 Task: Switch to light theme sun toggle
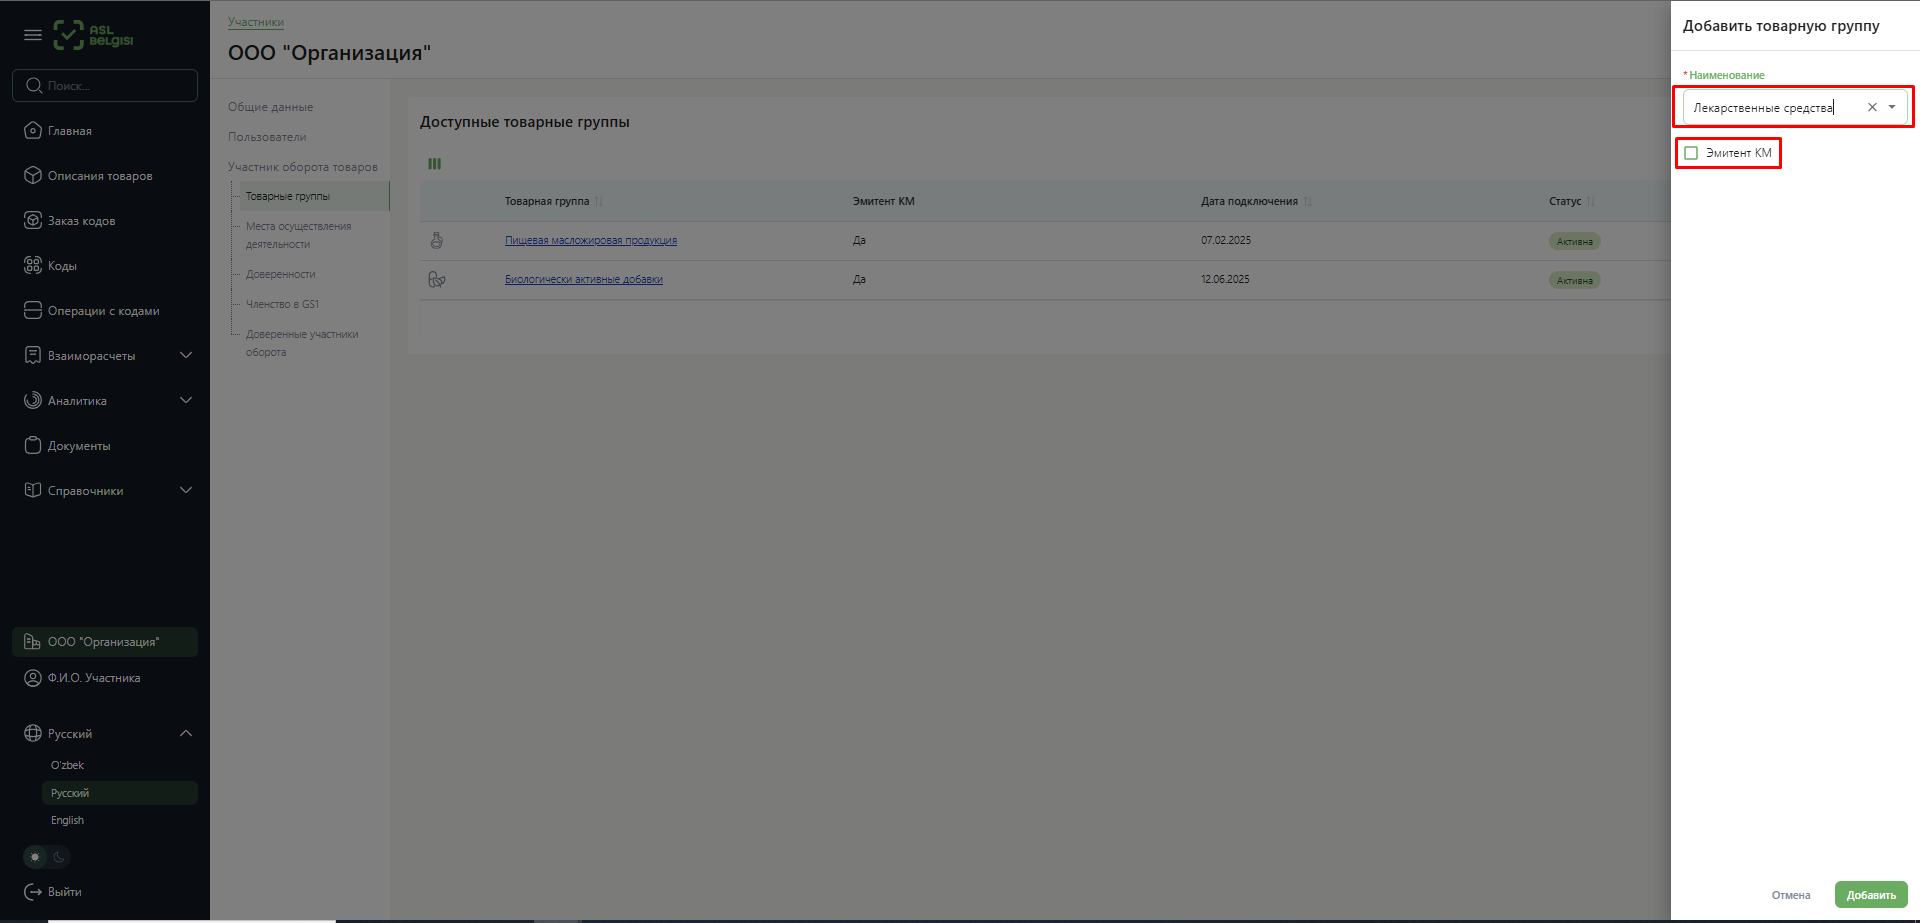pos(35,857)
